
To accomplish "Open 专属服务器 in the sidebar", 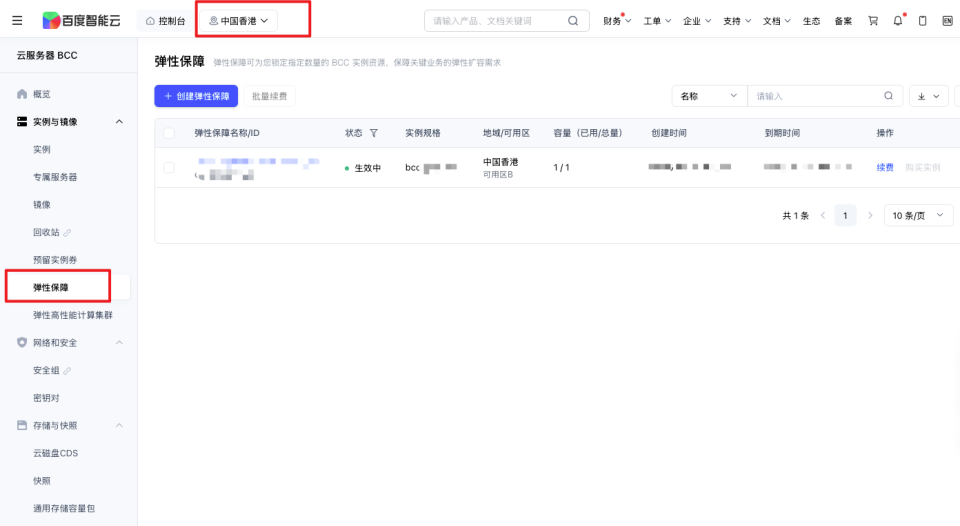I will point(55,177).
